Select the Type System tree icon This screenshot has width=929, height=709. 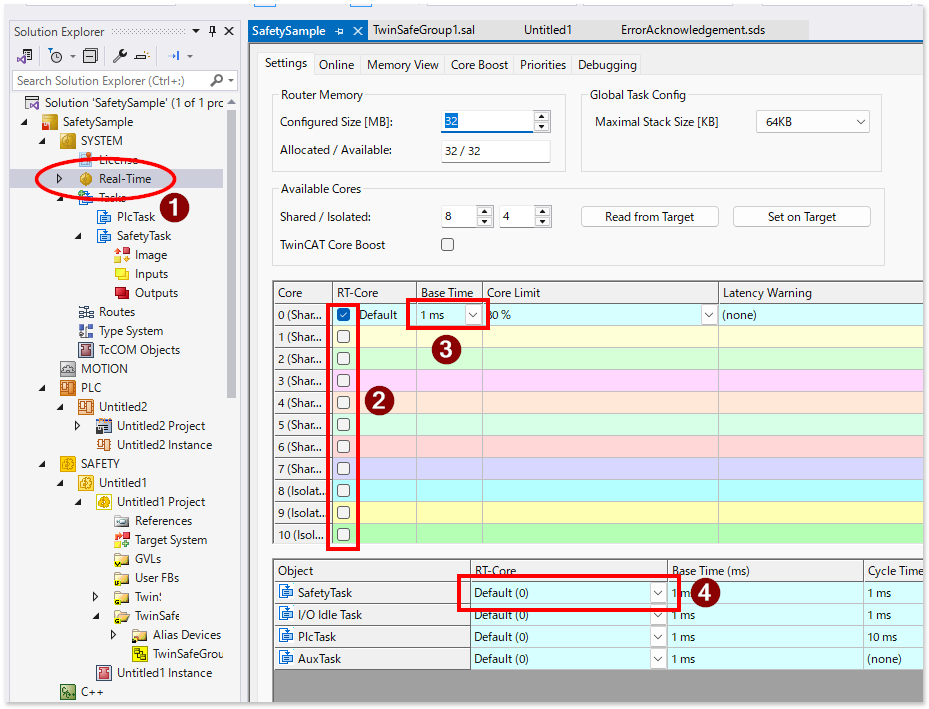86,331
